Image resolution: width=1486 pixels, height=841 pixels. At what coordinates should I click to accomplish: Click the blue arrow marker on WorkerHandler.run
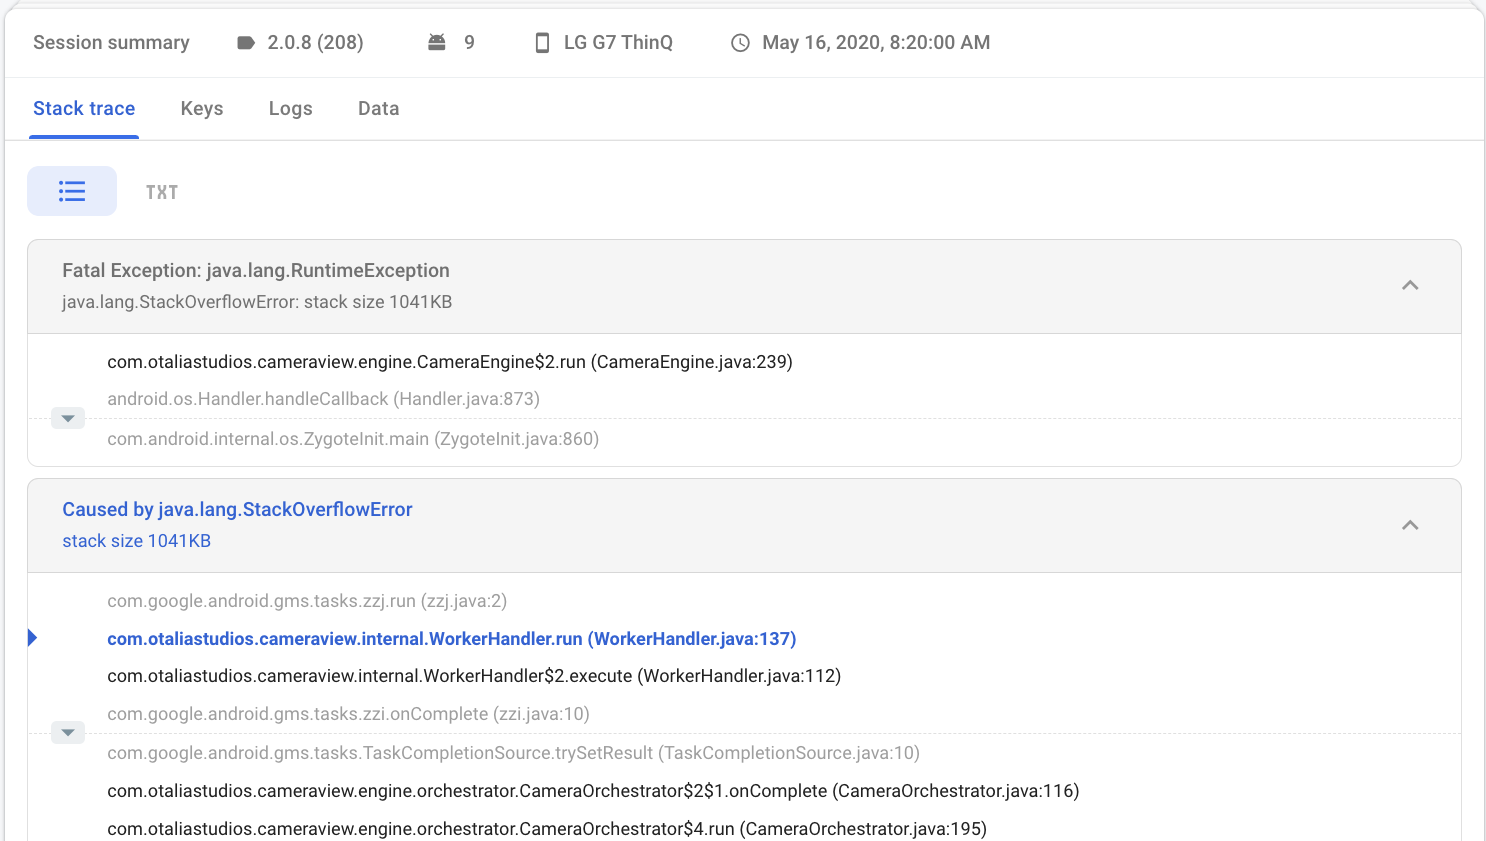(x=32, y=637)
